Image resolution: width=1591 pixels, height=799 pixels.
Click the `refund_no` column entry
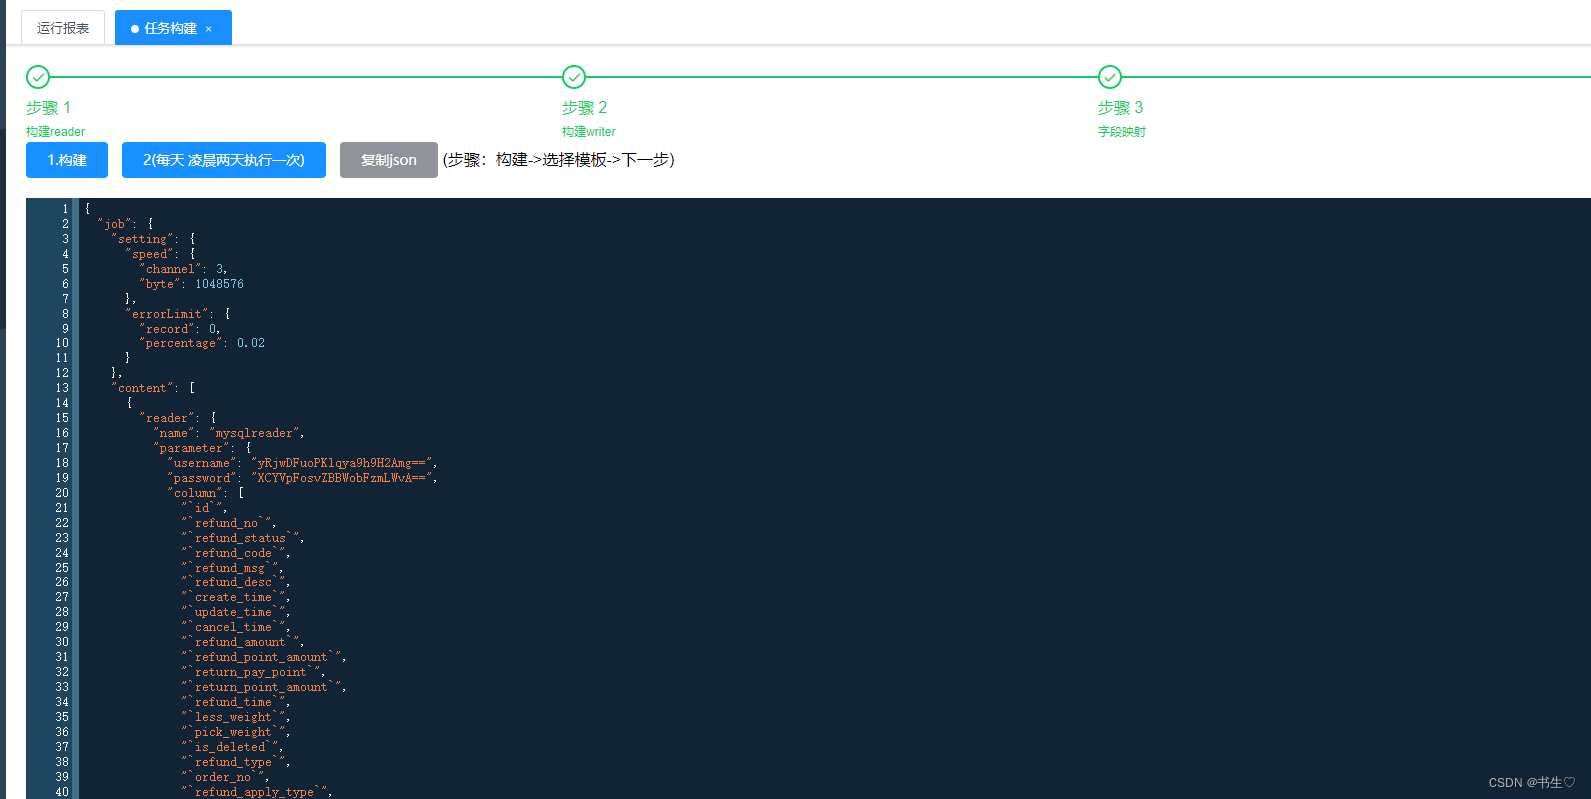click(x=227, y=523)
